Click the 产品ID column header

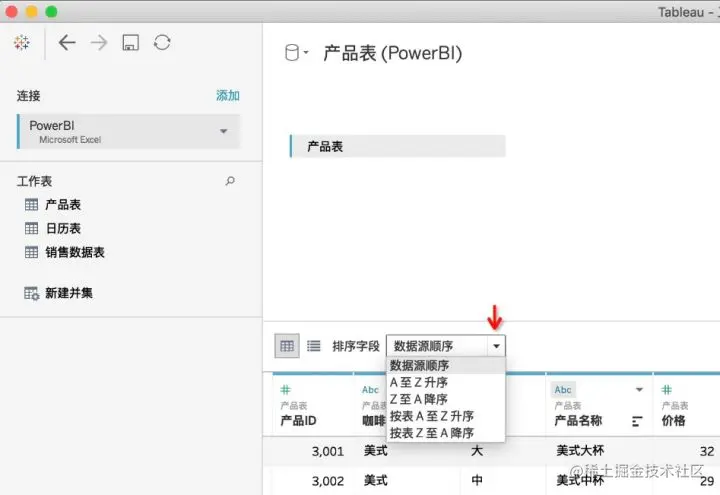coord(298,421)
